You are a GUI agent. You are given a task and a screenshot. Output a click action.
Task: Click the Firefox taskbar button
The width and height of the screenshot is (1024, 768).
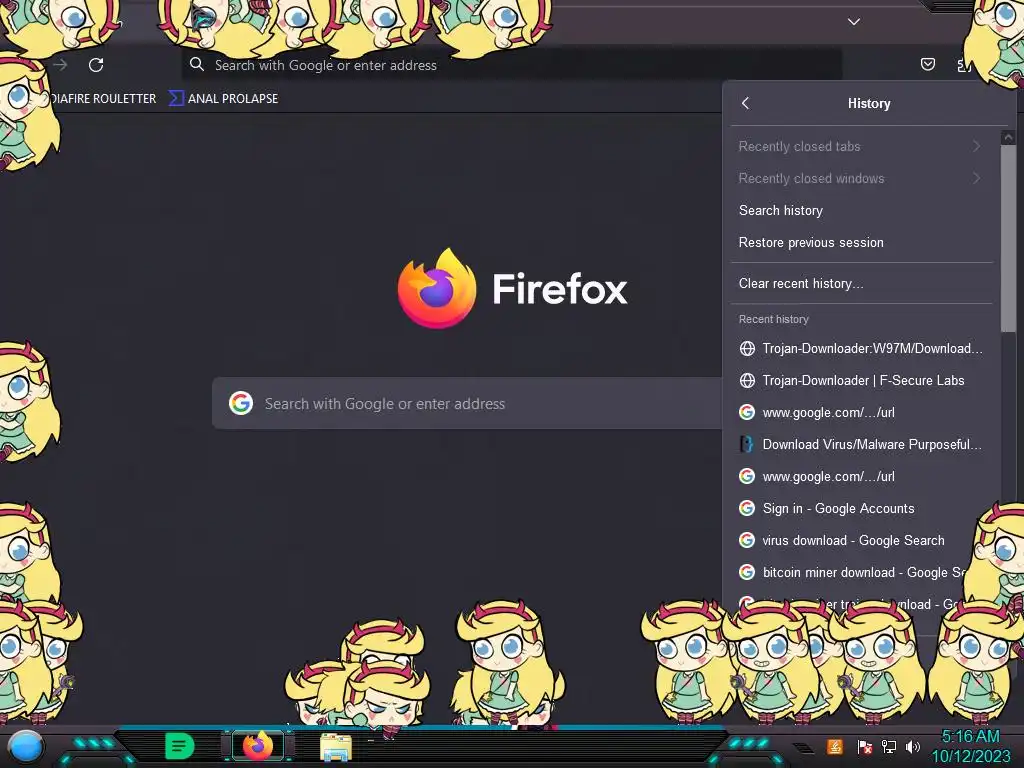pyautogui.click(x=258, y=746)
